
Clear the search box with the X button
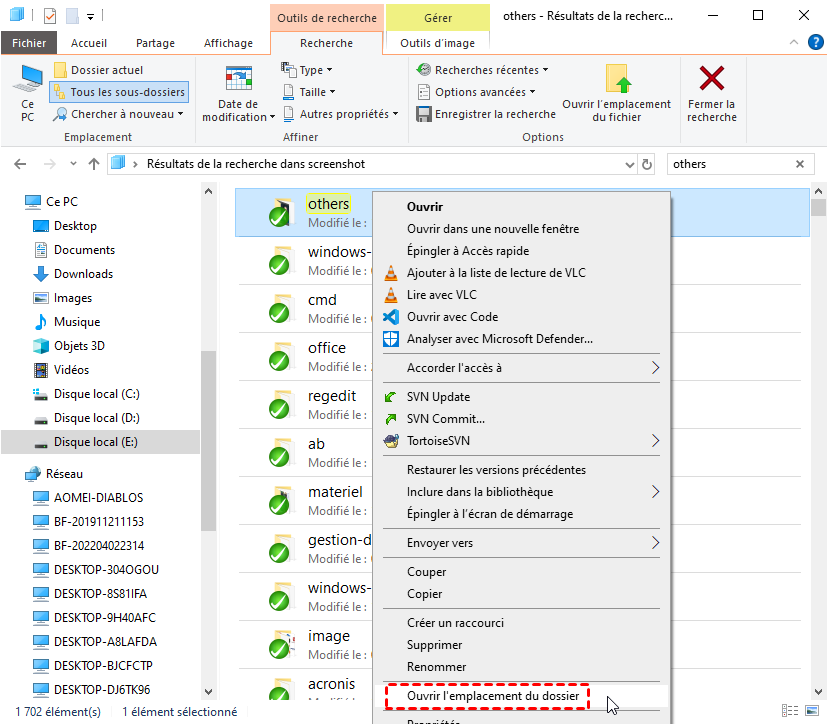pyautogui.click(x=800, y=164)
